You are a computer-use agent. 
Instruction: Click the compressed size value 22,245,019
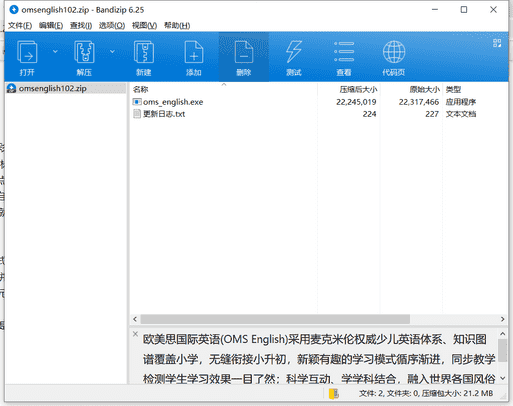pyautogui.click(x=356, y=102)
